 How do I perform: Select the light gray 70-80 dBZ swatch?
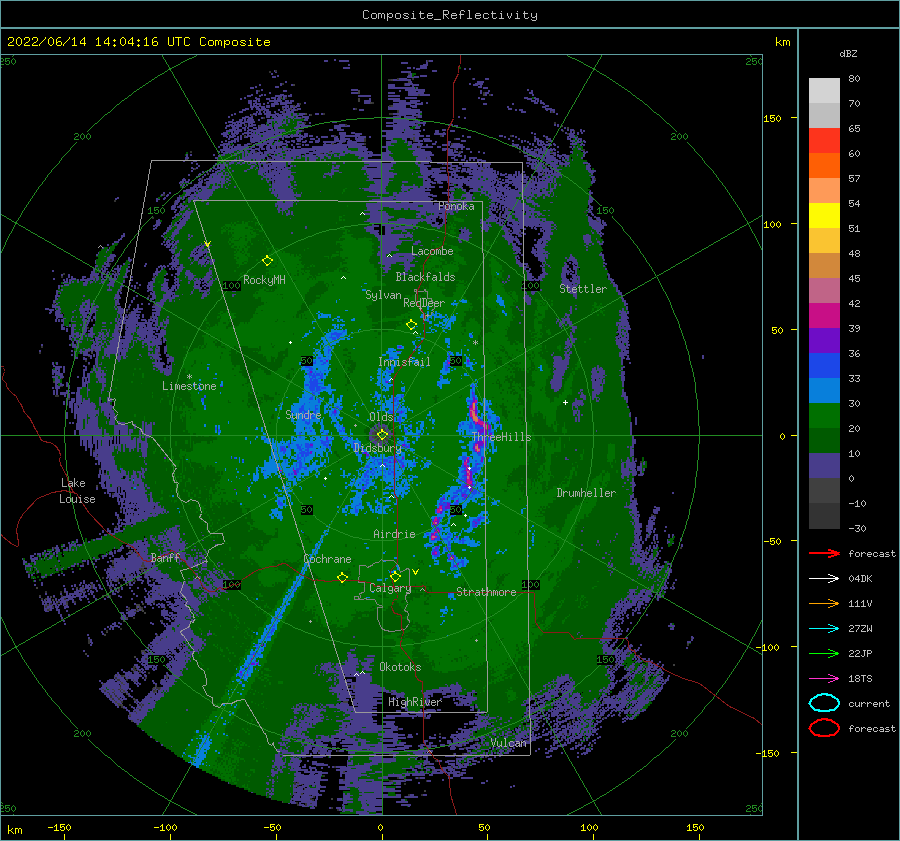click(x=824, y=91)
